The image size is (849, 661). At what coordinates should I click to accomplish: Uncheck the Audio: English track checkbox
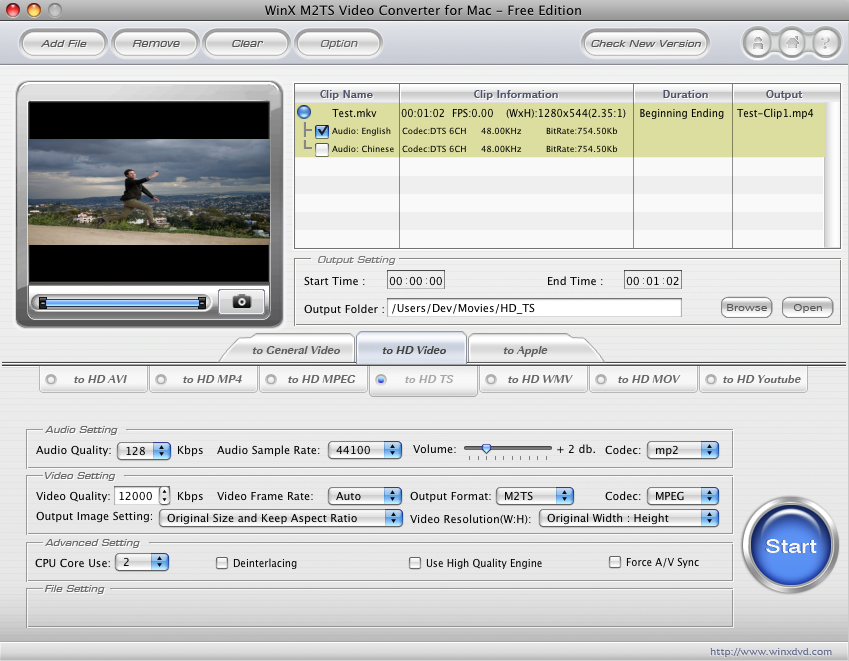[x=322, y=131]
